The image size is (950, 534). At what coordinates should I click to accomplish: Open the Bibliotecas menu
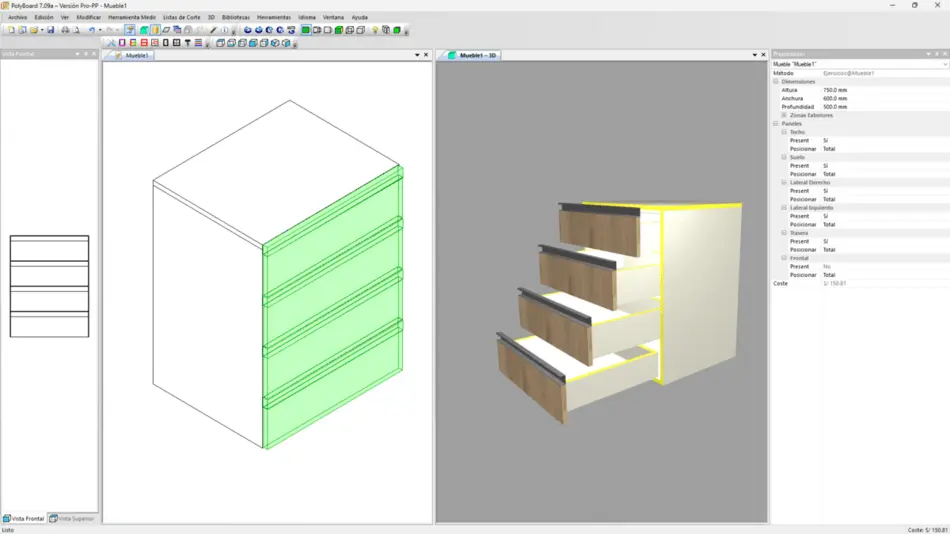click(236, 17)
